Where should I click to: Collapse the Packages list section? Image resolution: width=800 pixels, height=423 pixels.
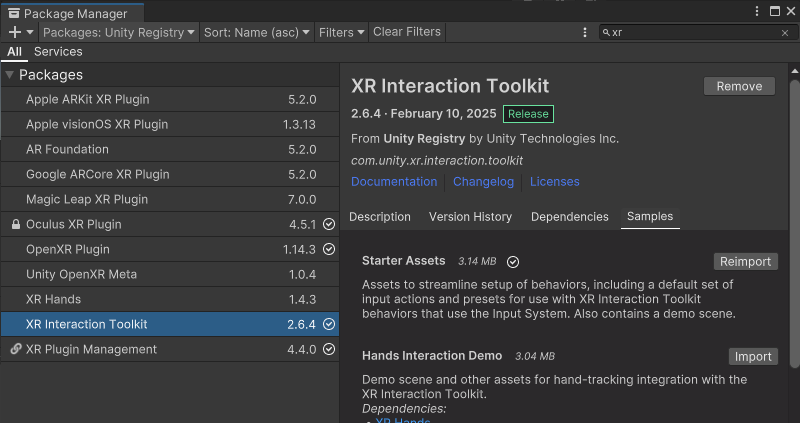click(x=9, y=75)
